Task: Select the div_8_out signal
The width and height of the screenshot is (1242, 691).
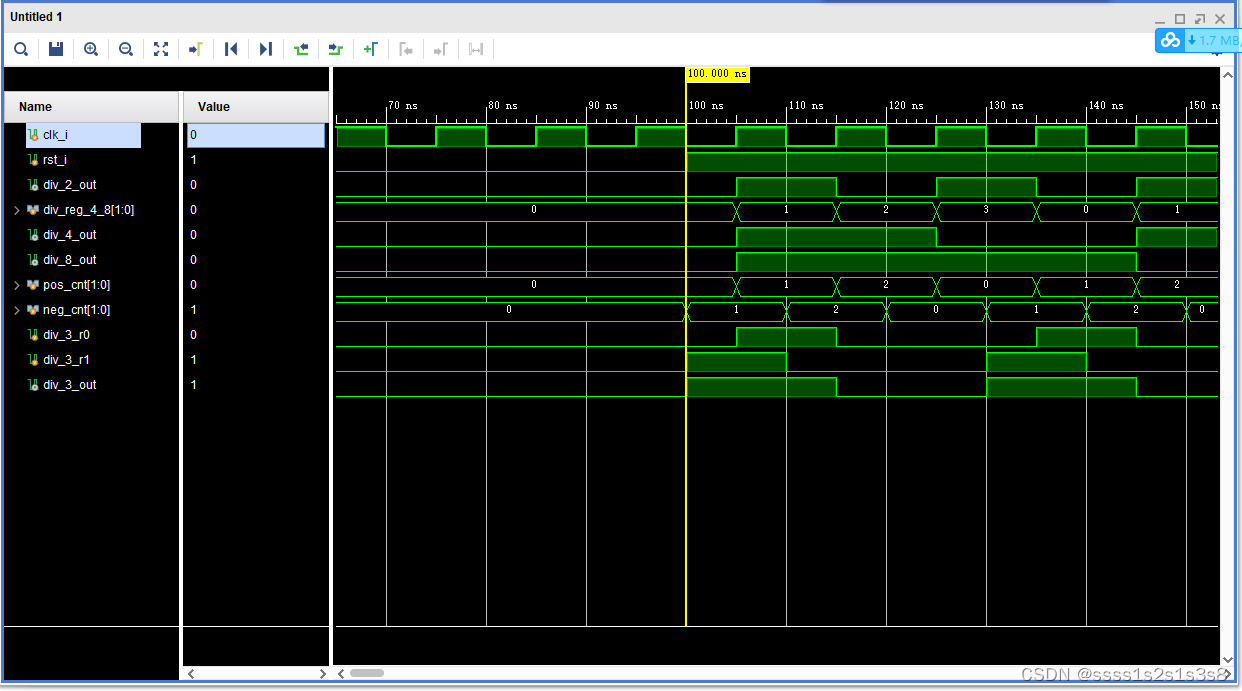Action: click(x=70, y=260)
